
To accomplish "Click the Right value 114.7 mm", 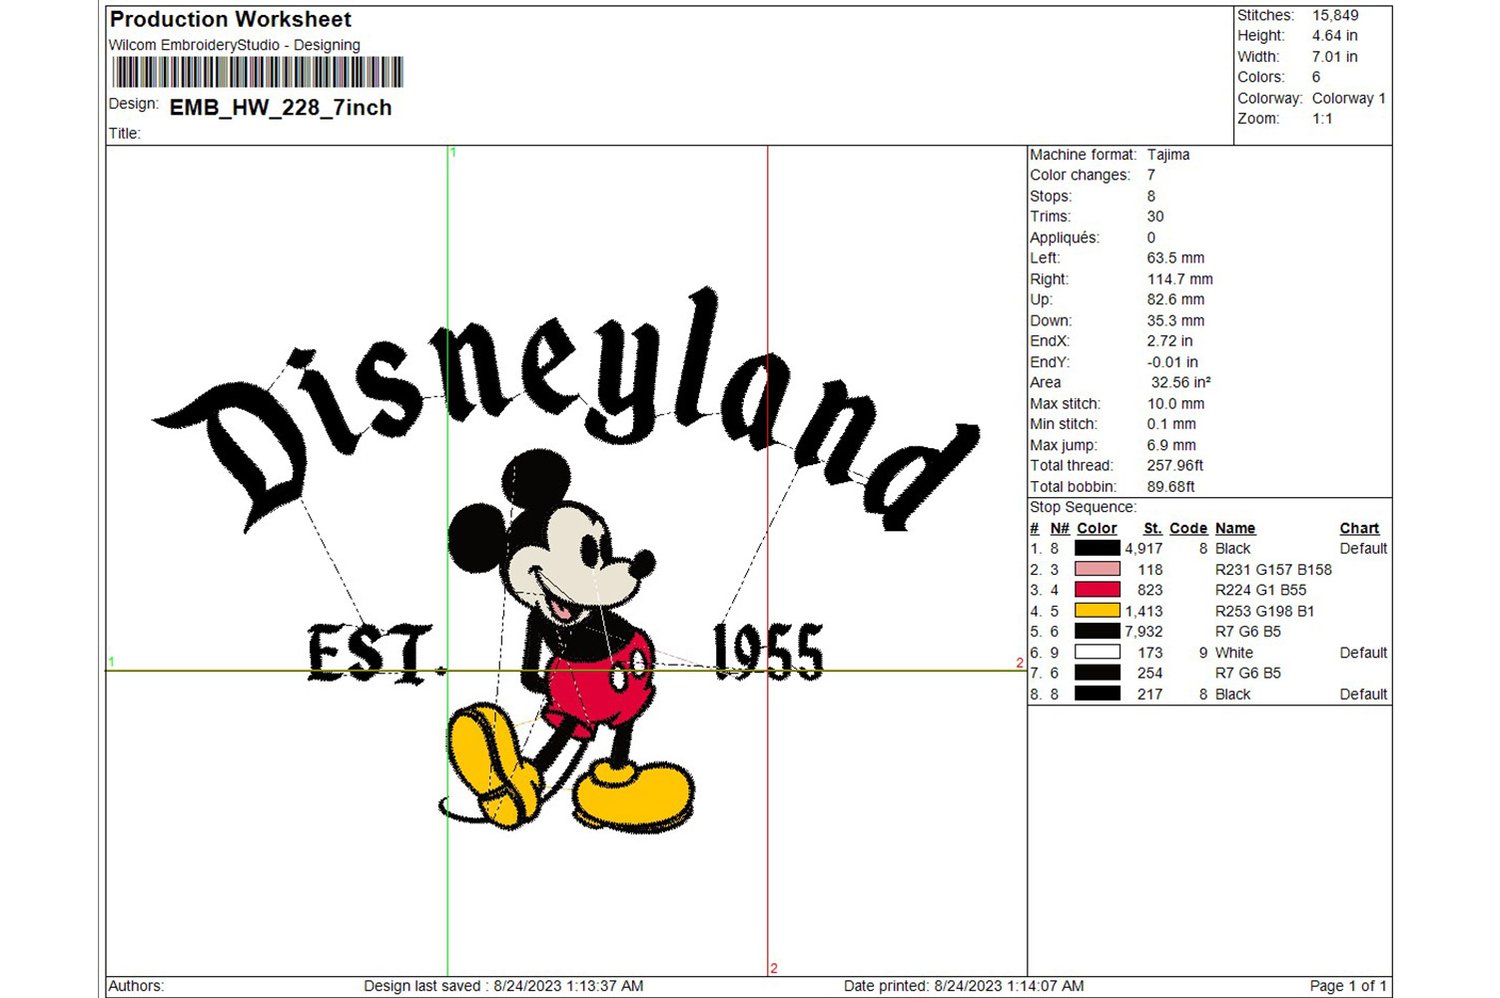I will pyautogui.click(x=1180, y=279).
